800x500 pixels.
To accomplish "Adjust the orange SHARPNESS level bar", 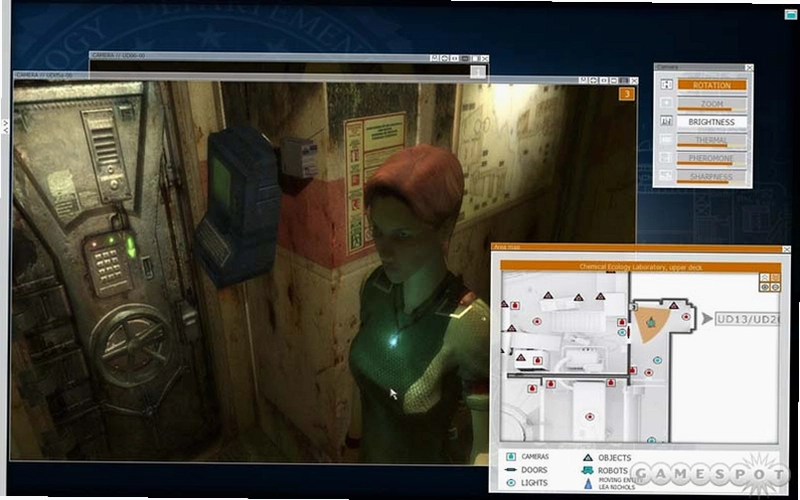I will [703, 182].
